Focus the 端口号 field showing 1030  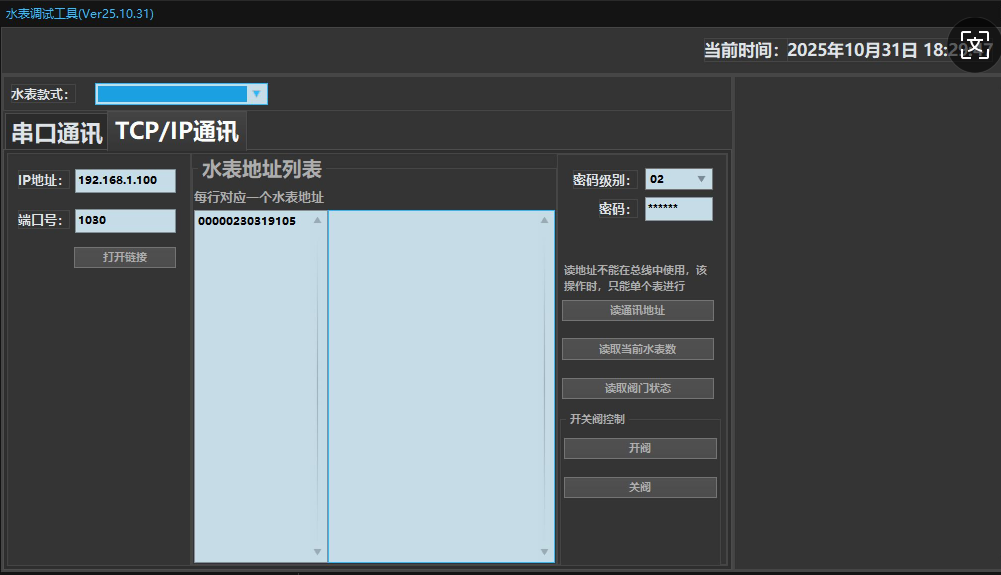tap(125, 220)
